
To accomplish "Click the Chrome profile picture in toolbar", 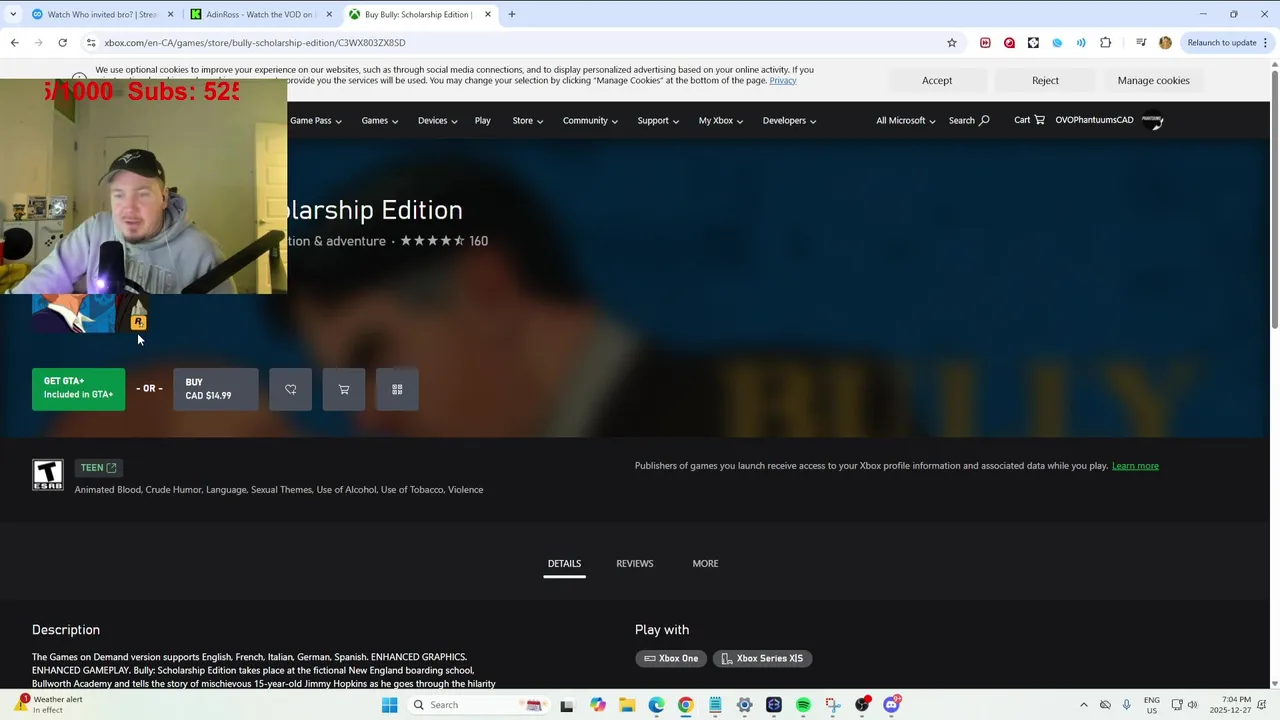I will [x=1165, y=43].
